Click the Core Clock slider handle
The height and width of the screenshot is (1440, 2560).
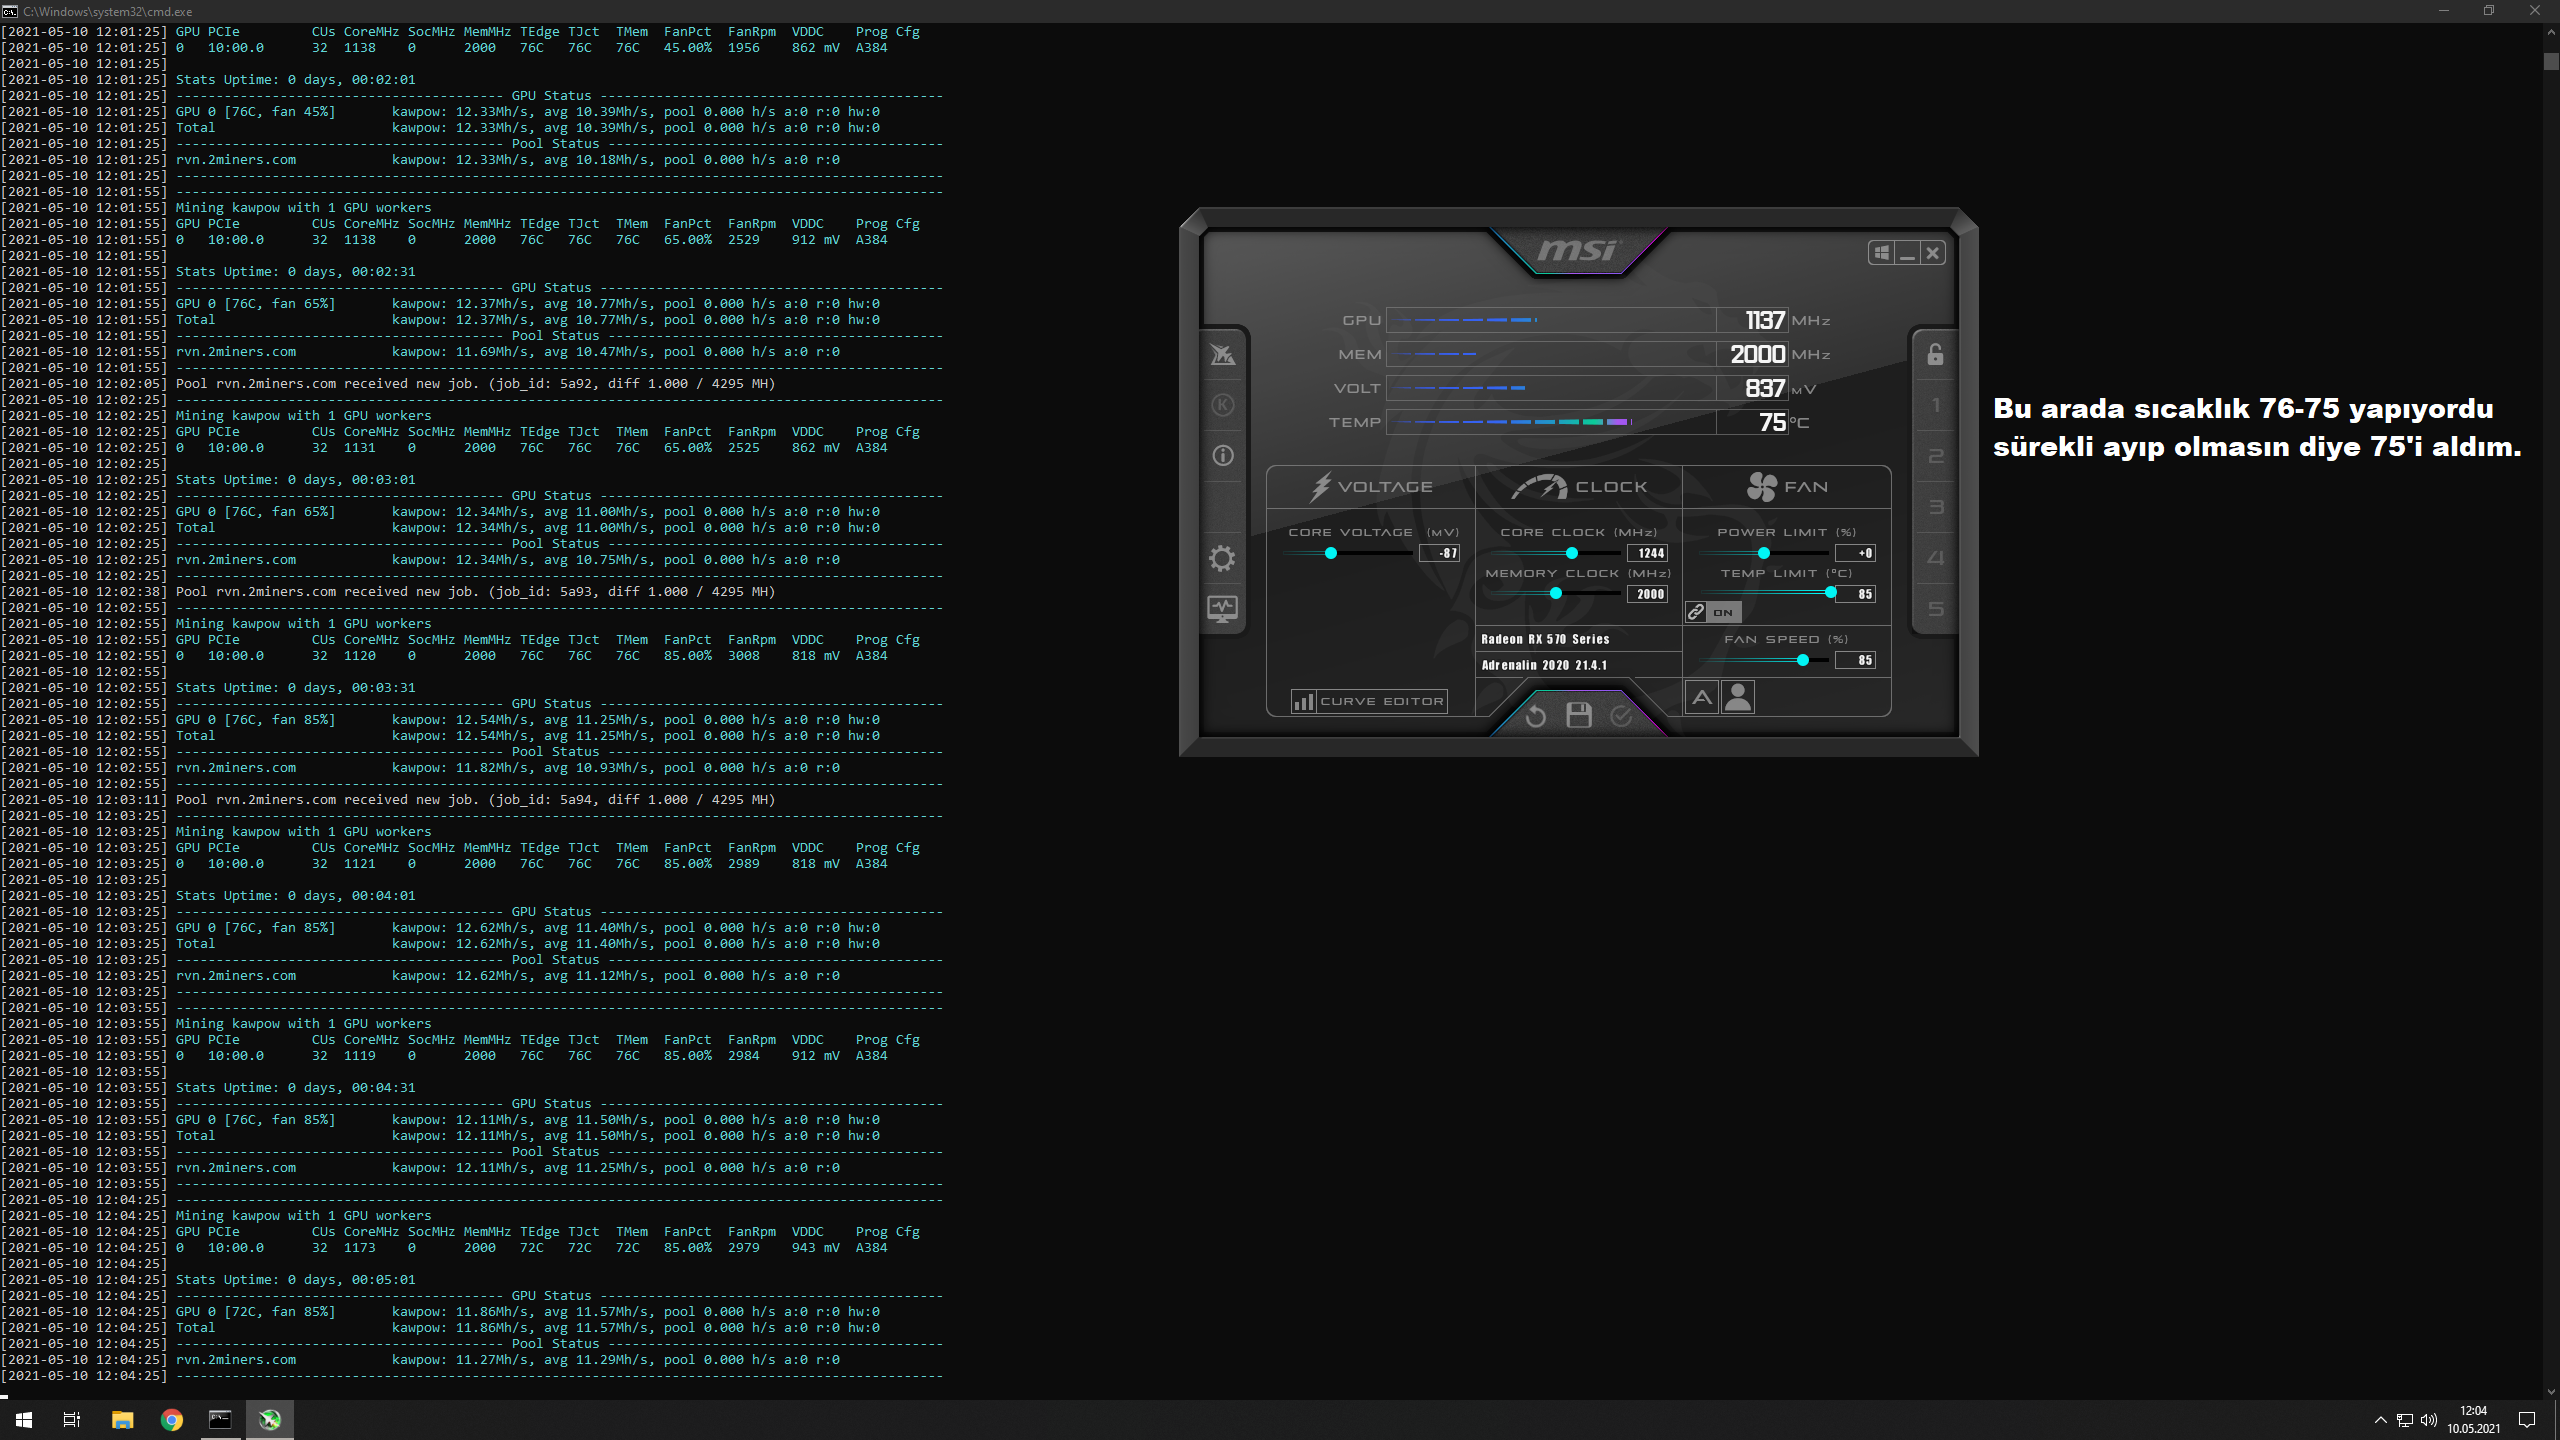1572,553
